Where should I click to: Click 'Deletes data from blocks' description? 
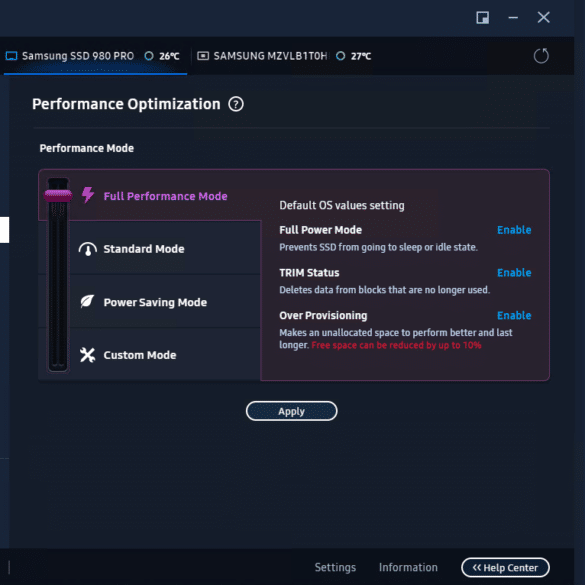pos(384,290)
